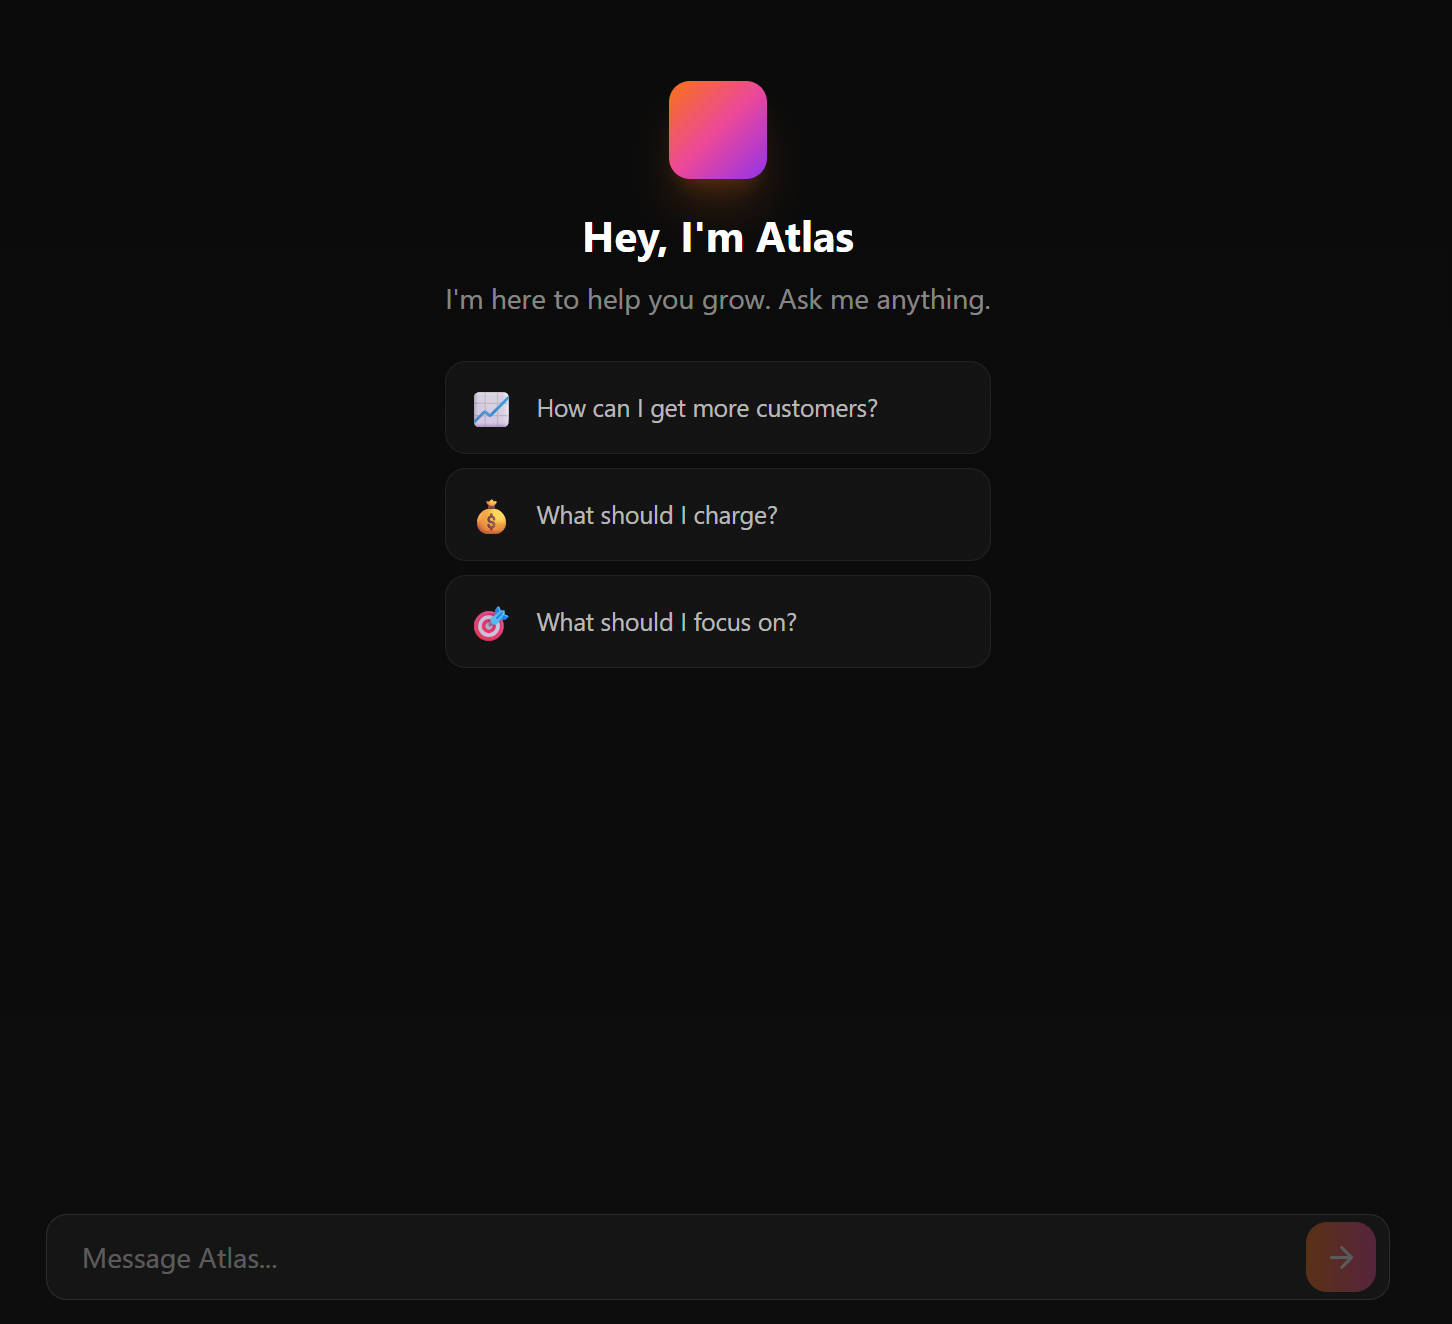Select the 'How can I get more customers?' suggestion
This screenshot has width=1452, height=1324.
click(x=717, y=408)
